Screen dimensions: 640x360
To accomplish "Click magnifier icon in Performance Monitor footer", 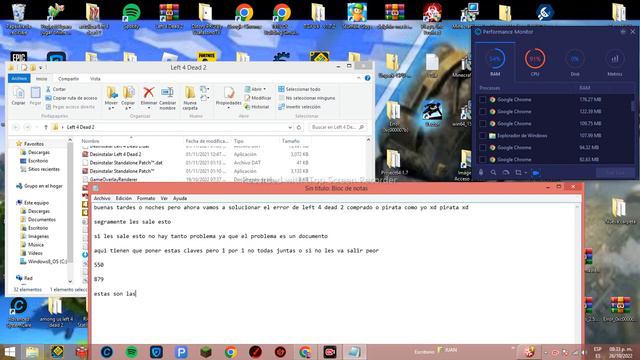I will 493,173.
